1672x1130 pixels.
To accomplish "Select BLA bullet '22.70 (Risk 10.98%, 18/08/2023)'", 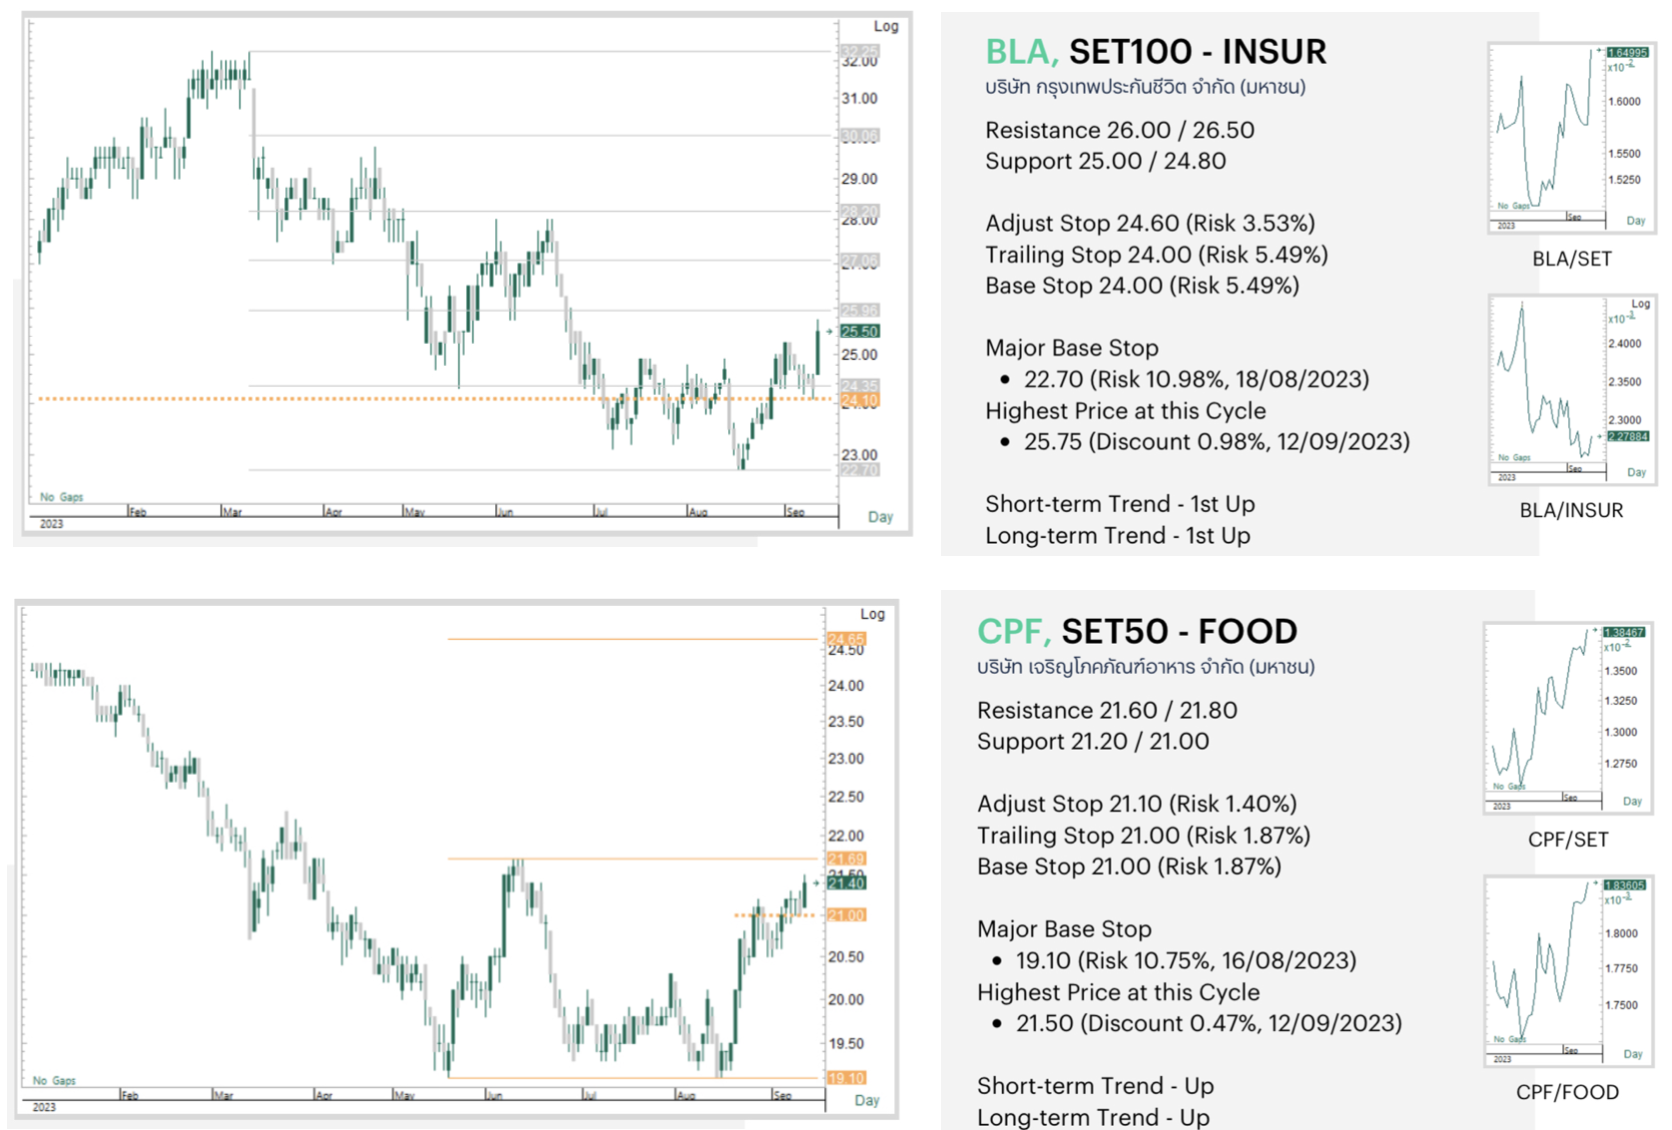I will click(1196, 379).
